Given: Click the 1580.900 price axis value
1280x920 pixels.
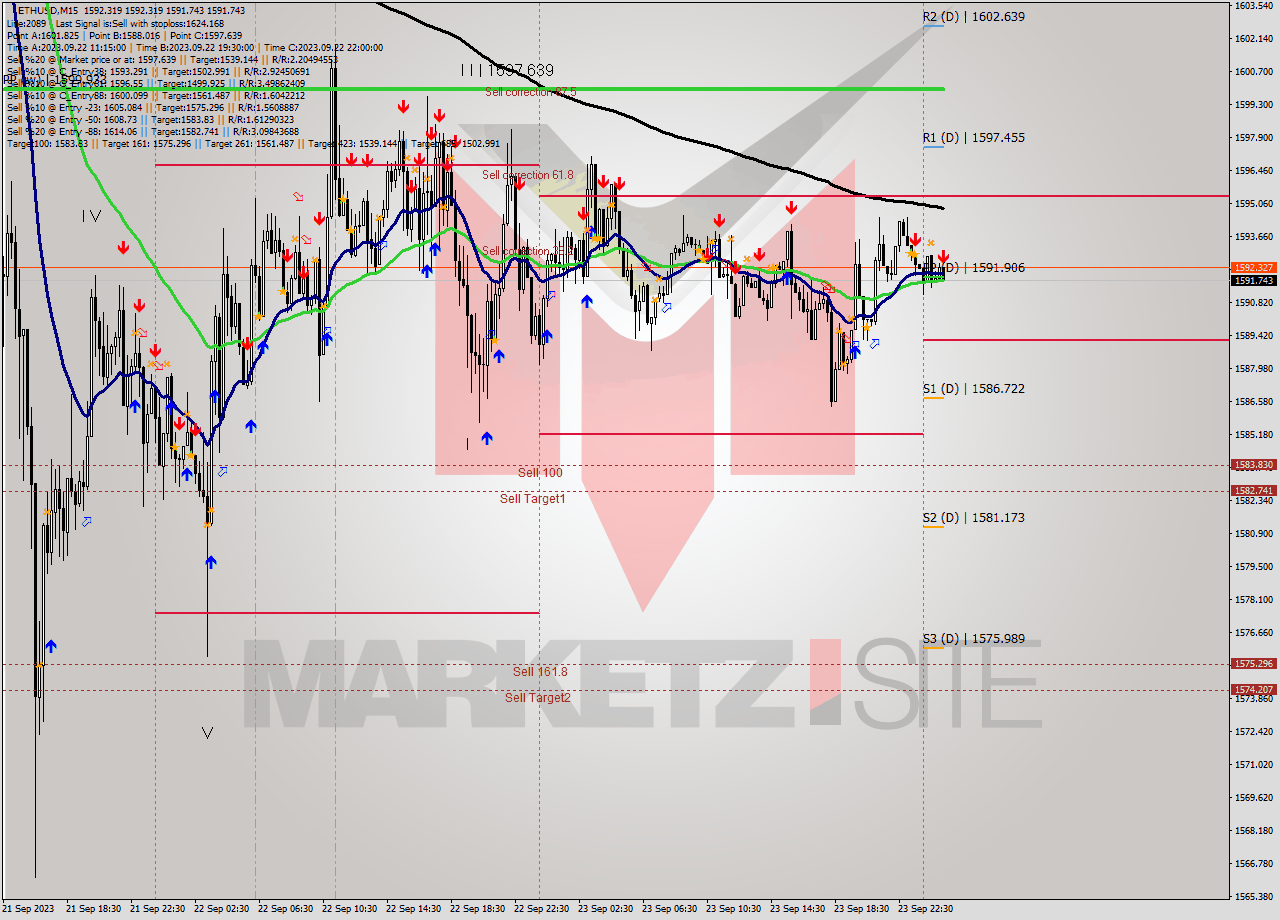Looking at the screenshot, I should tap(1254, 534).
